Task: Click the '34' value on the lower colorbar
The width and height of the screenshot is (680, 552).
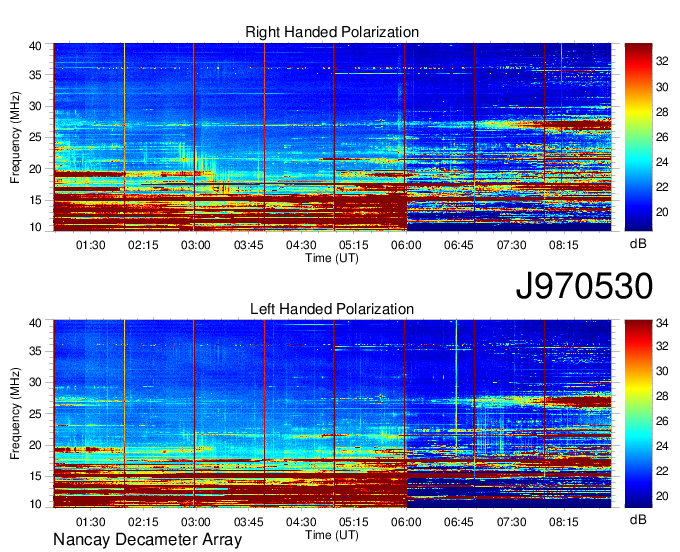Action: click(662, 323)
